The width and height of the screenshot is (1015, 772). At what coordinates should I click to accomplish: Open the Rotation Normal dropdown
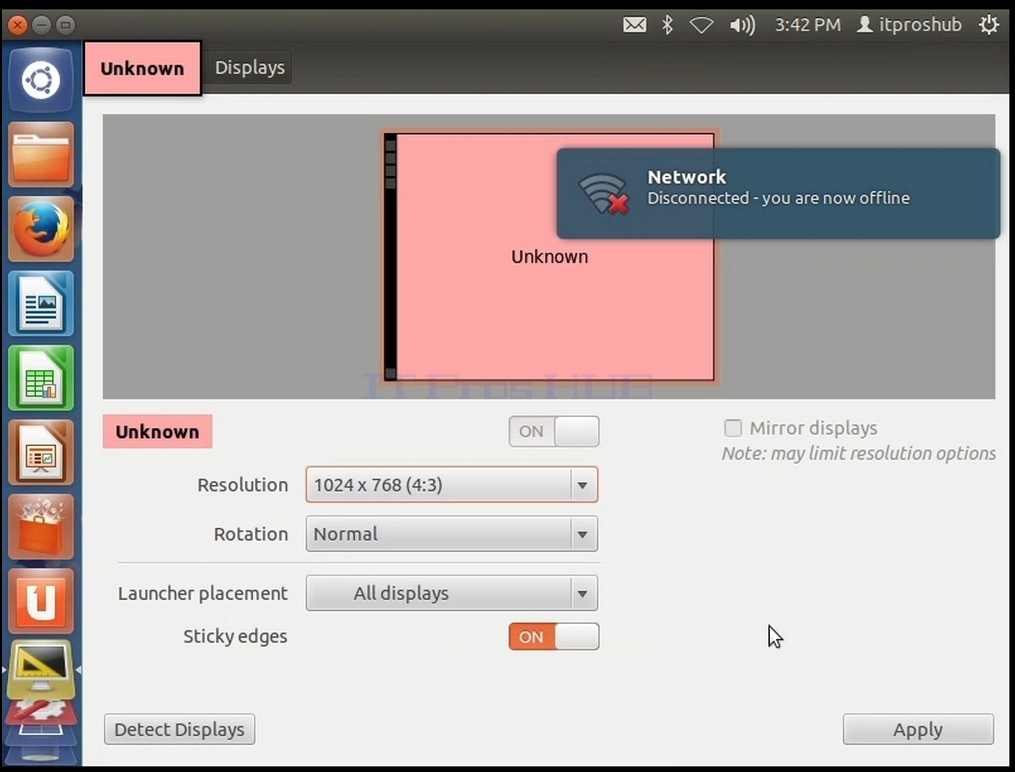452,534
